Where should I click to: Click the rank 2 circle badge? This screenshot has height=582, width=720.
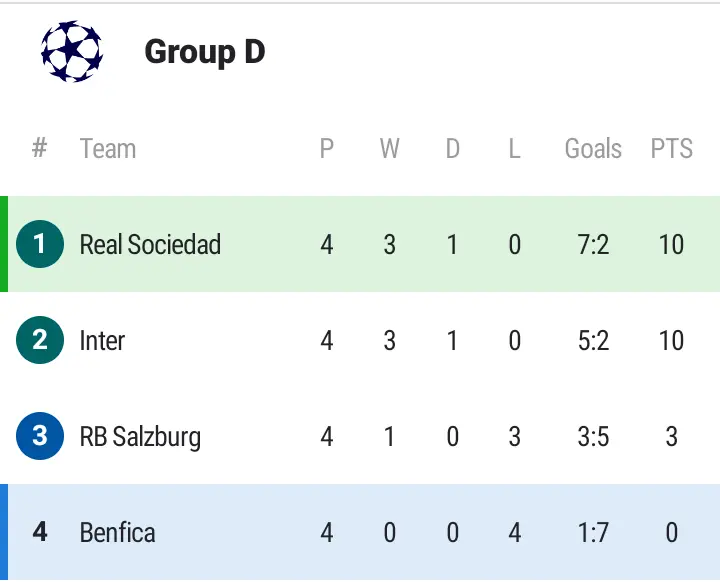[40, 340]
